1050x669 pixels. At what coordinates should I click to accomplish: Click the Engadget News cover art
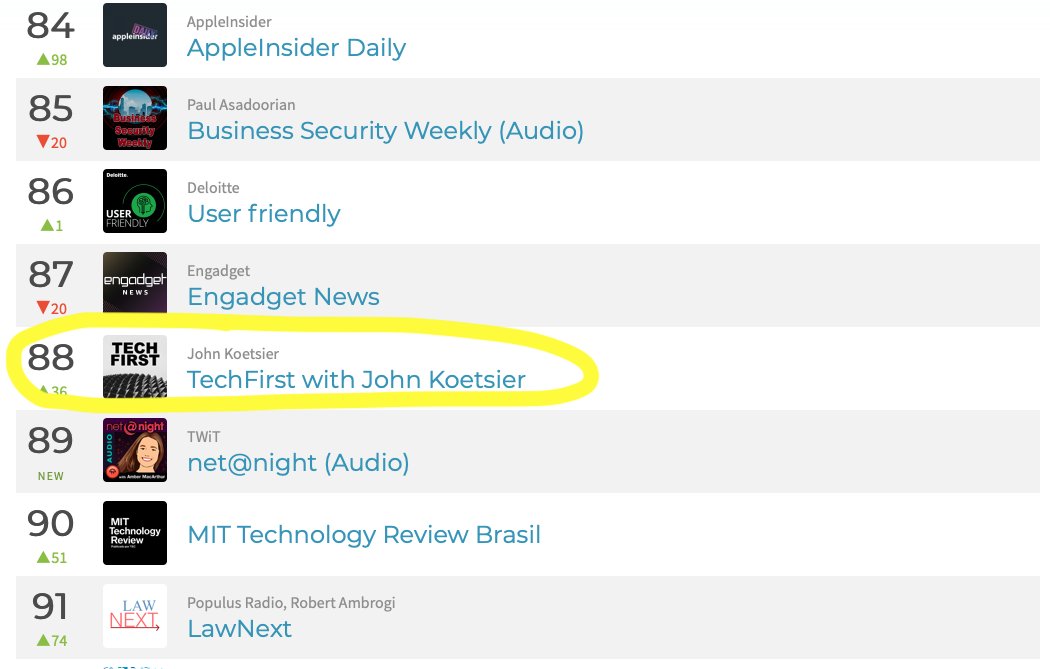tap(135, 283)
